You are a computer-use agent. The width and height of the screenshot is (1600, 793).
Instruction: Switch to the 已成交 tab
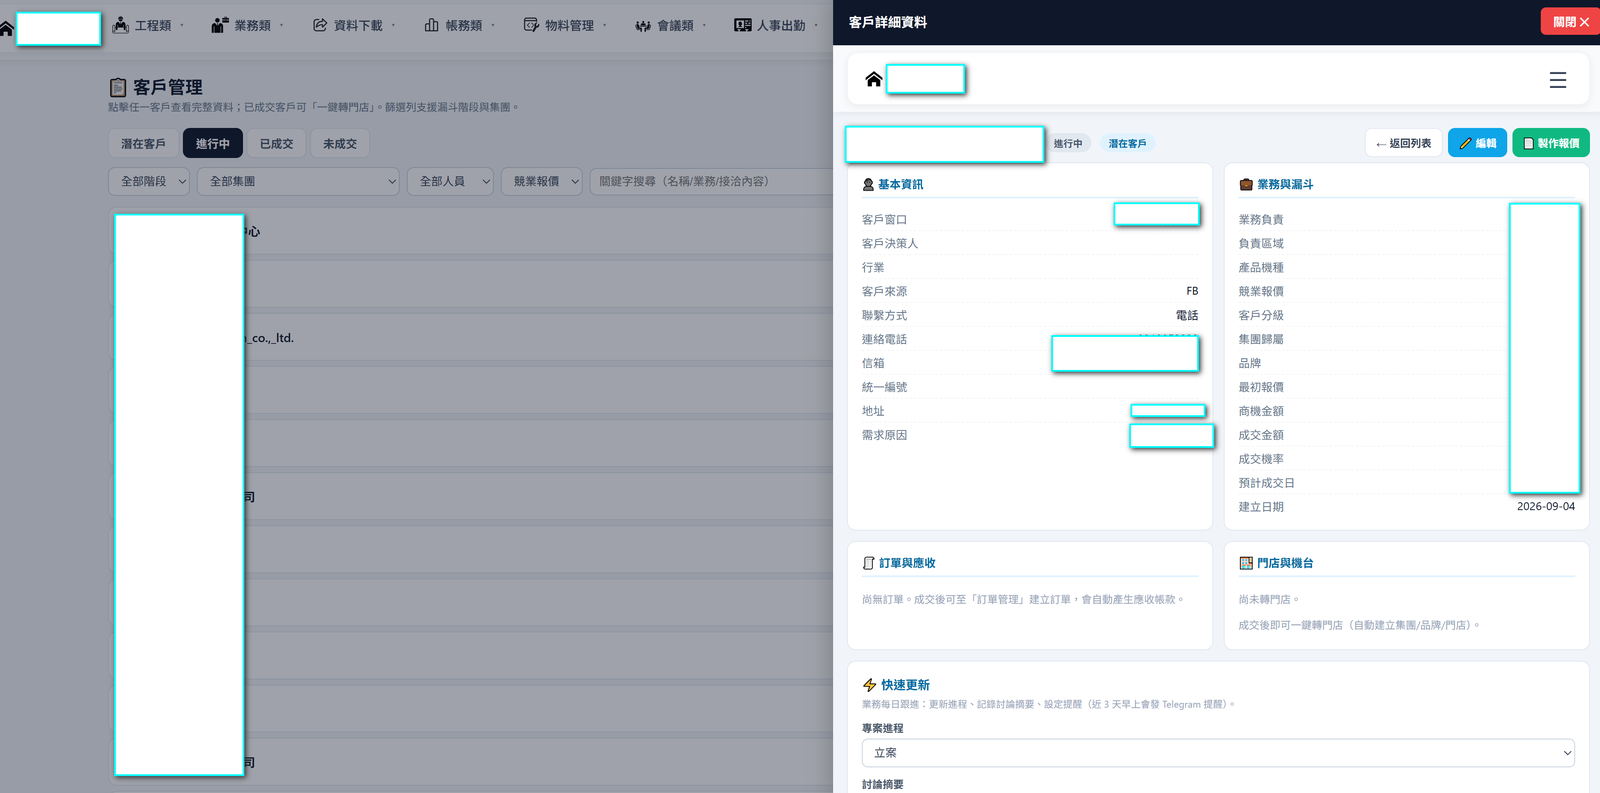pos(276,144)
